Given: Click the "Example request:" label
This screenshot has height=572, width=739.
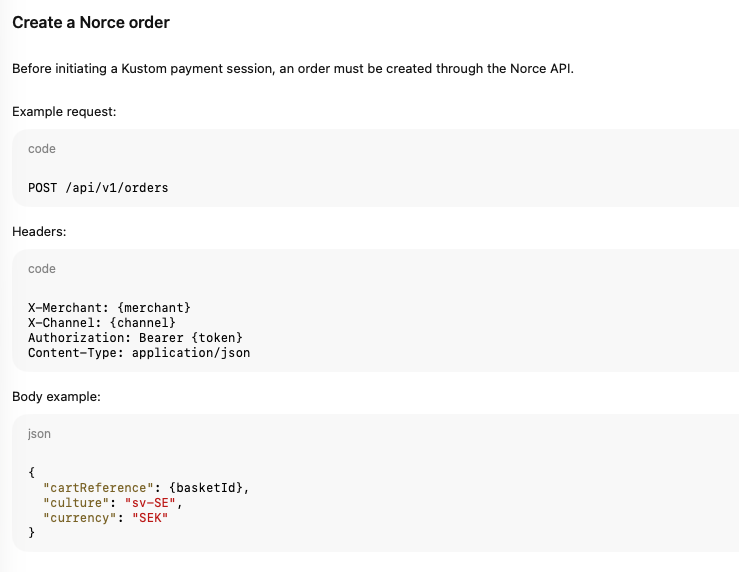Looking at the screenshot, I should (x=64, y=111).
